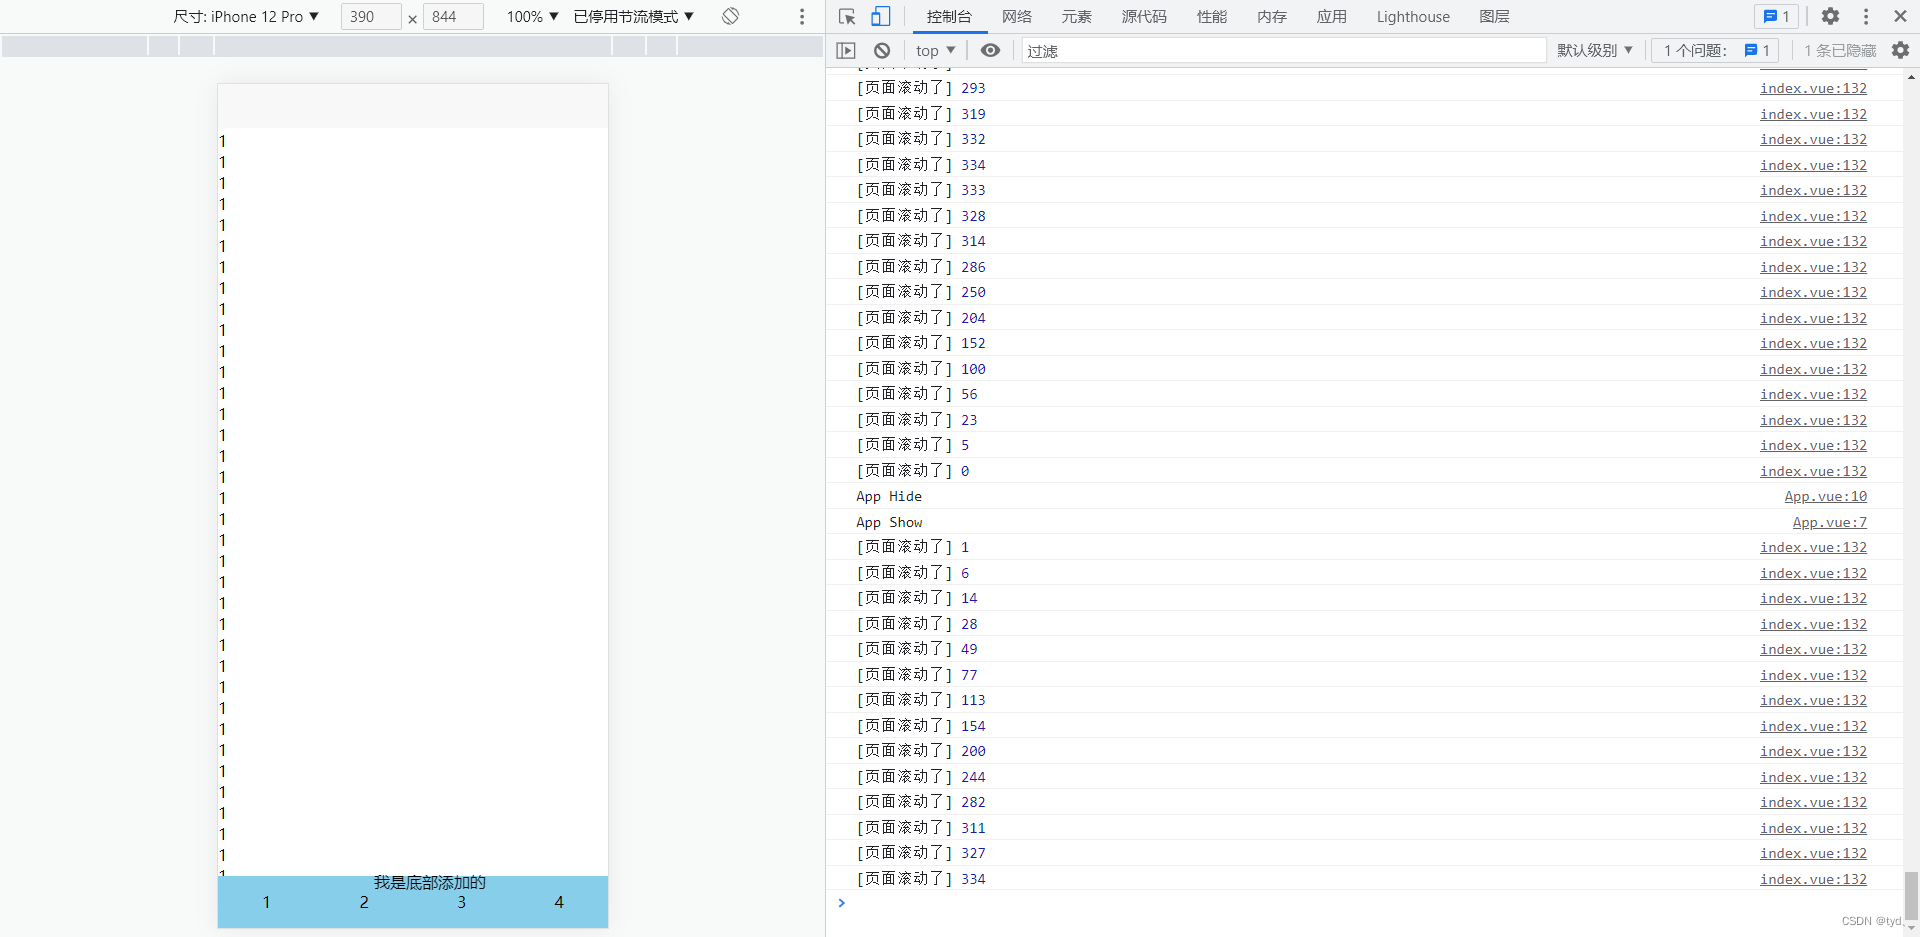Select the log value 319
Viewport: 1920px width, 937px height.
click(973, 114)
